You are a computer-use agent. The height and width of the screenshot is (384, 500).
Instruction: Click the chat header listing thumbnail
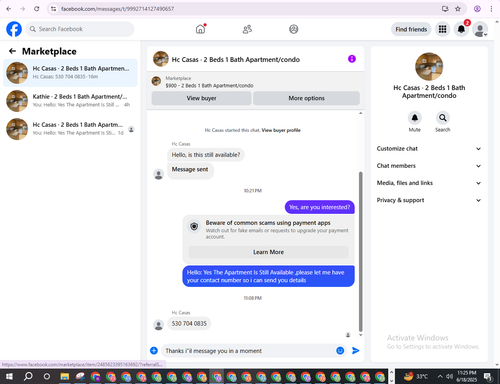point(161,59)
